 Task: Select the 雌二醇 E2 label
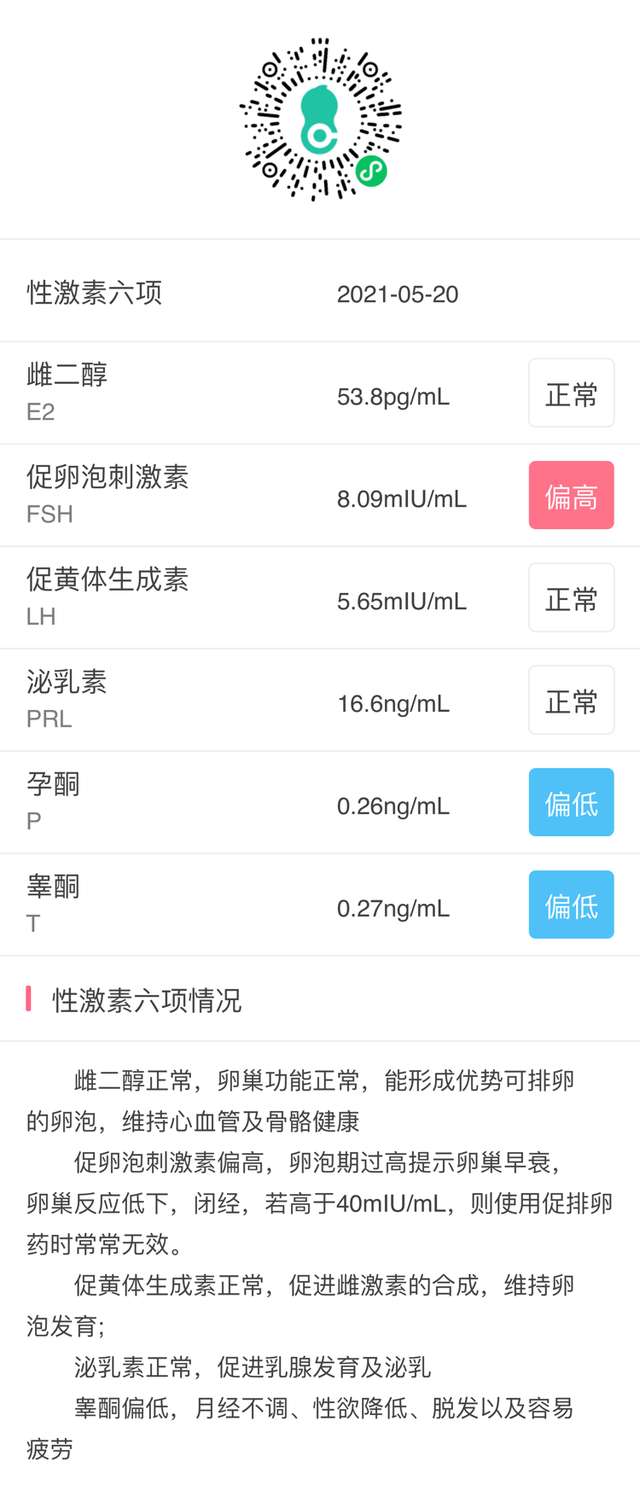pyautogui.click(x=67, y=392)
